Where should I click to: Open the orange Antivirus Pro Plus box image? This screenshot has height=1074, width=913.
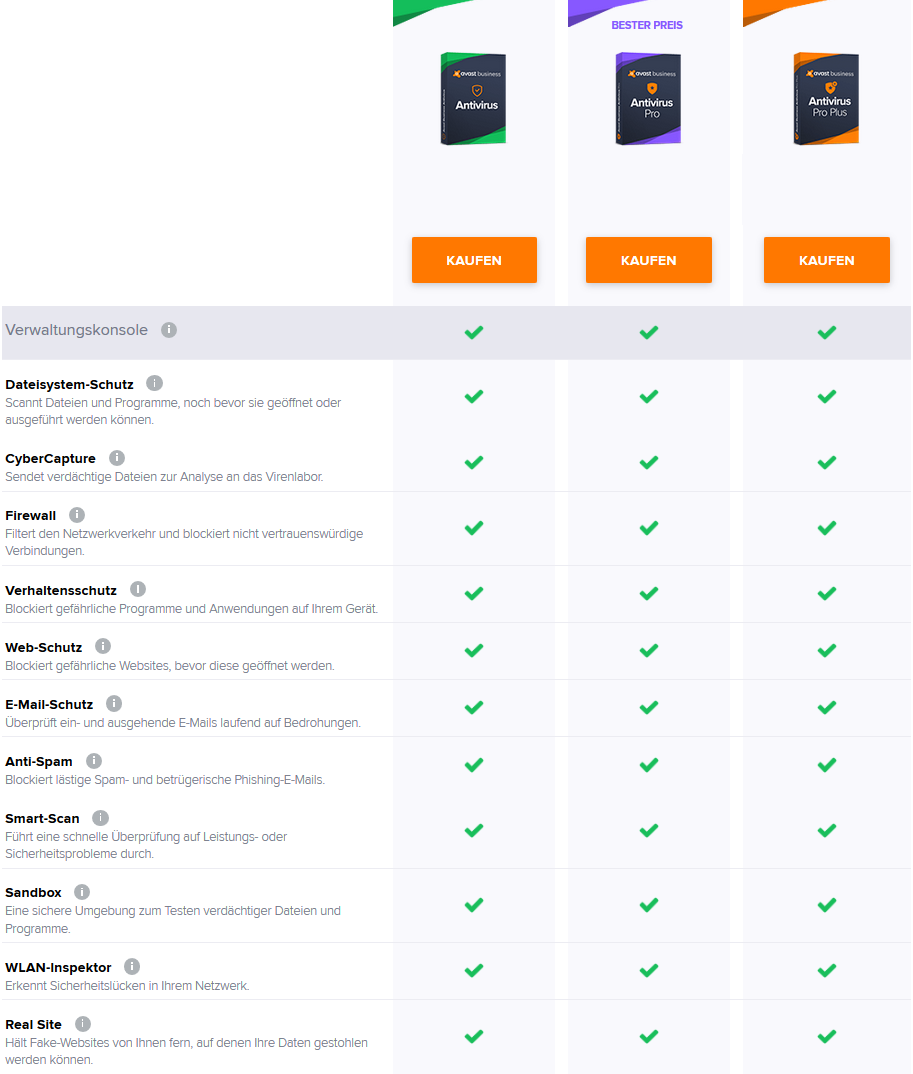click(826, 99)
